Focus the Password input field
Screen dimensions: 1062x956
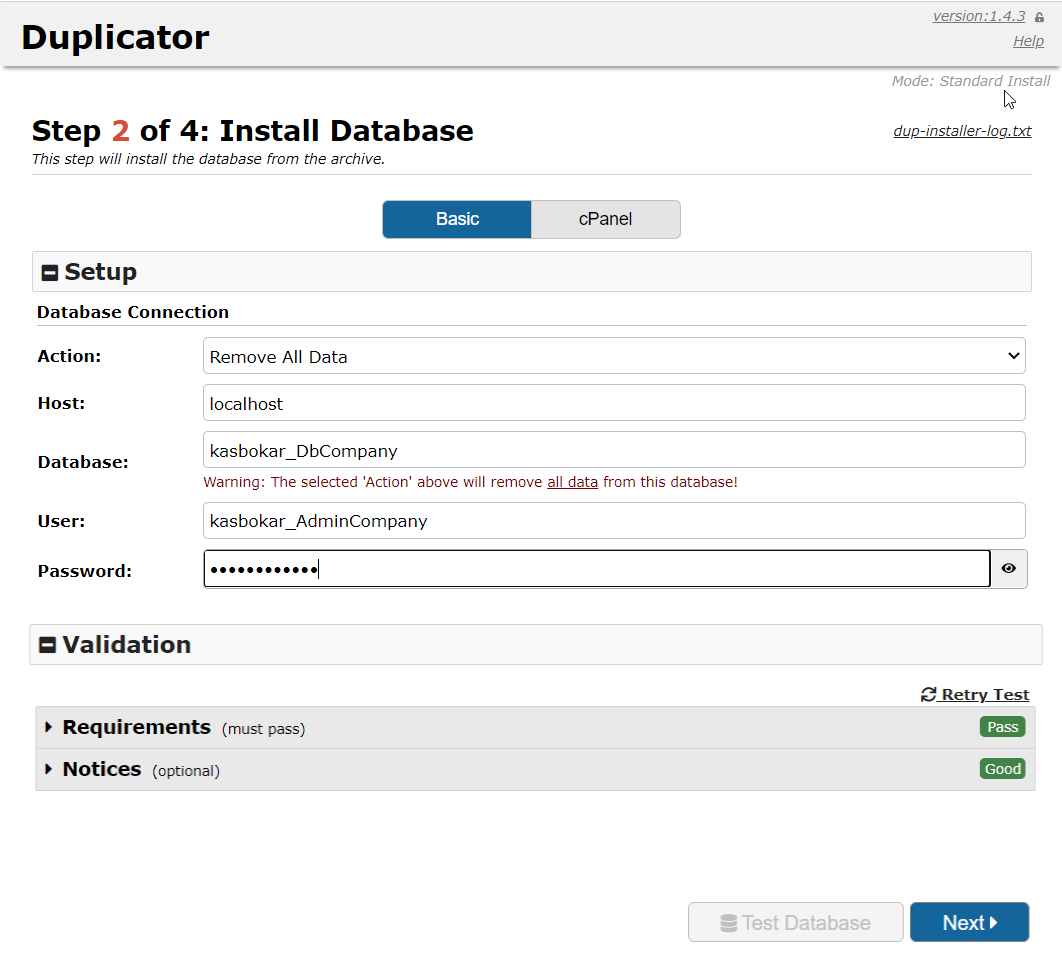(x=597, y=568)
